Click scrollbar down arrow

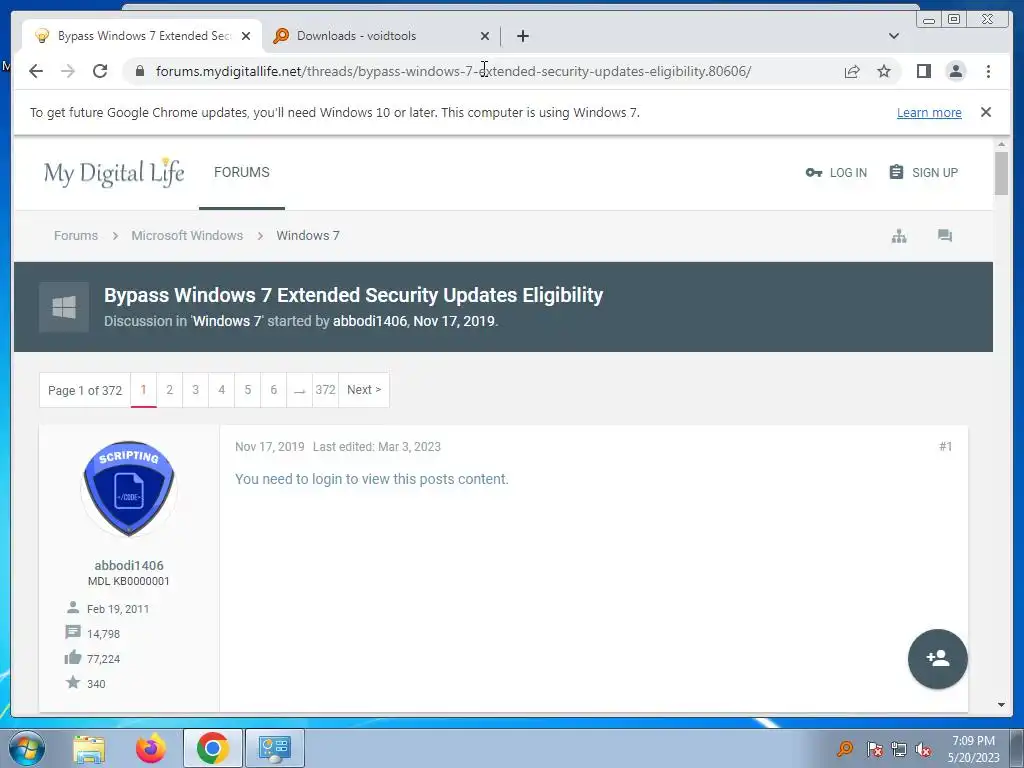pyautogui.click(x=1001, y=705)
